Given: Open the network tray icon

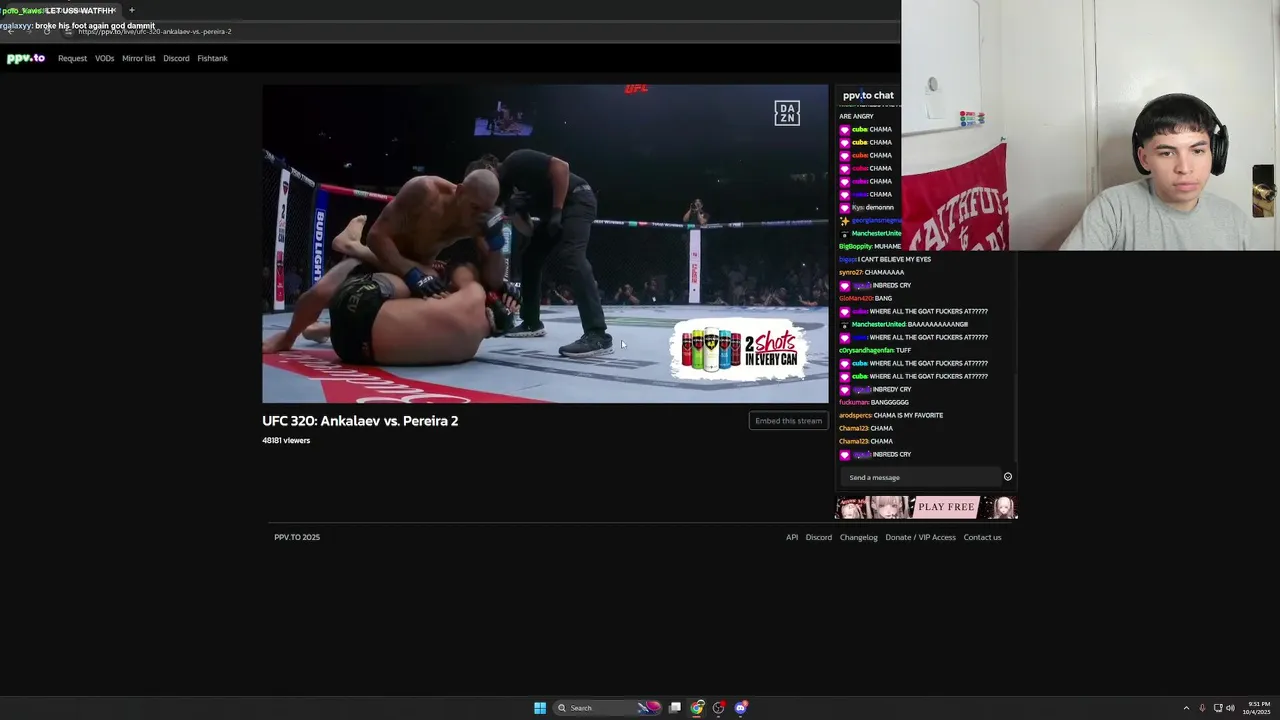Looking at the screenshot, I should click(1218, 708).
